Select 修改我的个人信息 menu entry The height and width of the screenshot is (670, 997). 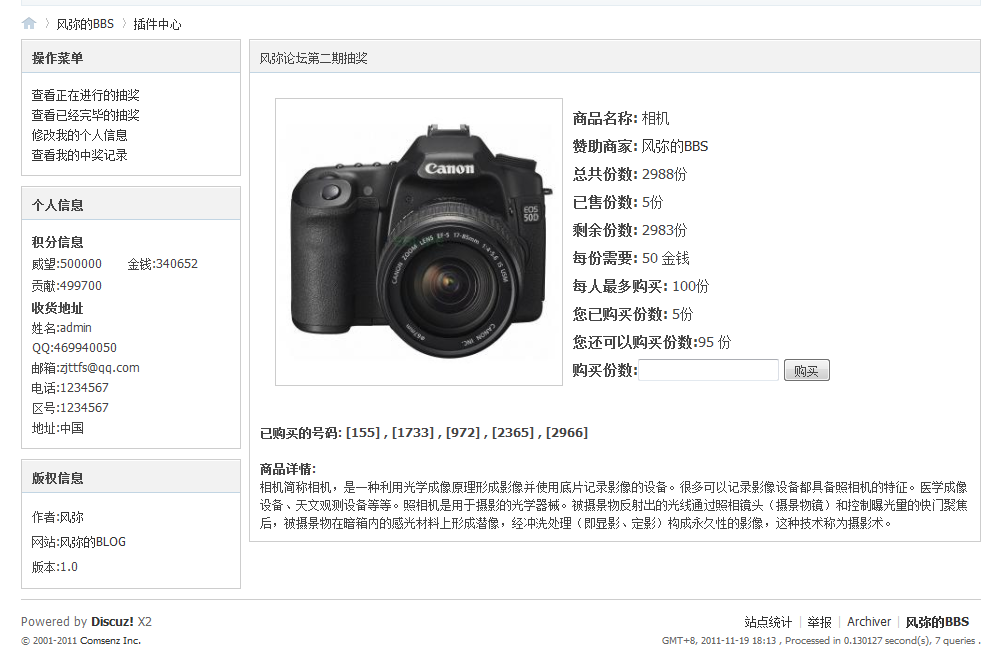pyautogui.click(x=79, y=135)
